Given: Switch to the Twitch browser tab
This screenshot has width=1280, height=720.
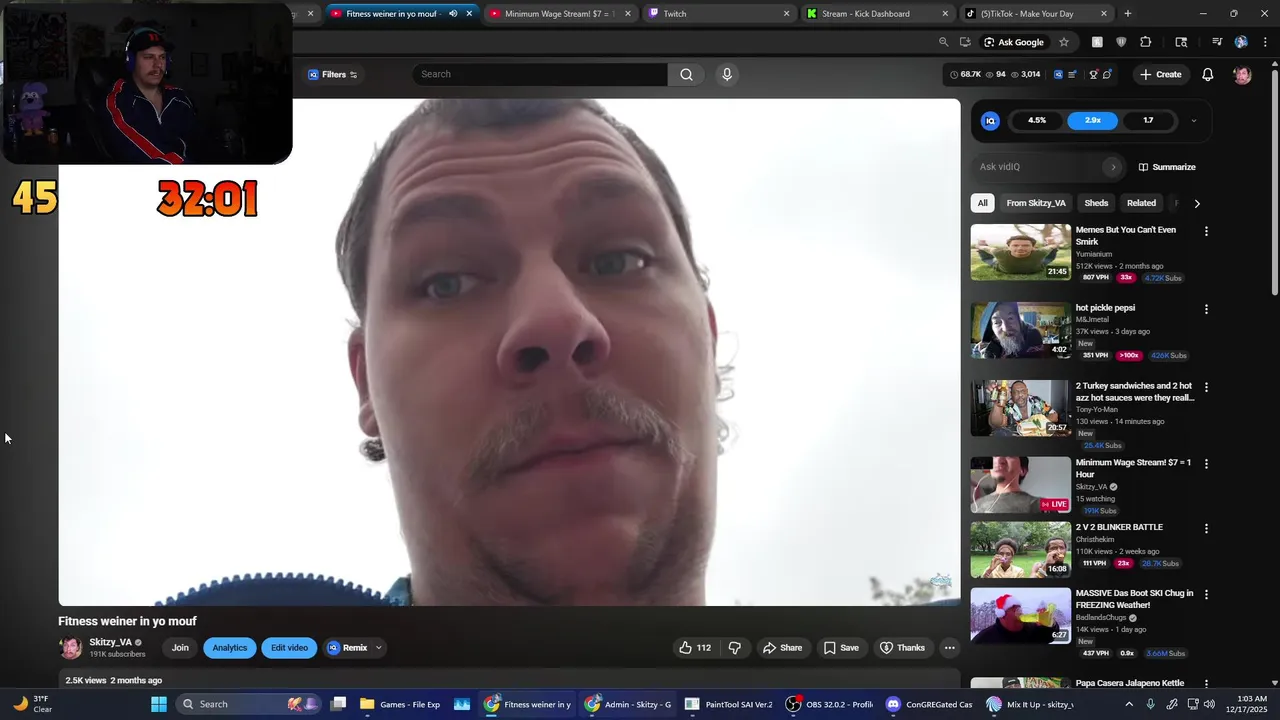Looking at the screenshot, I should [x=719, y=14].
